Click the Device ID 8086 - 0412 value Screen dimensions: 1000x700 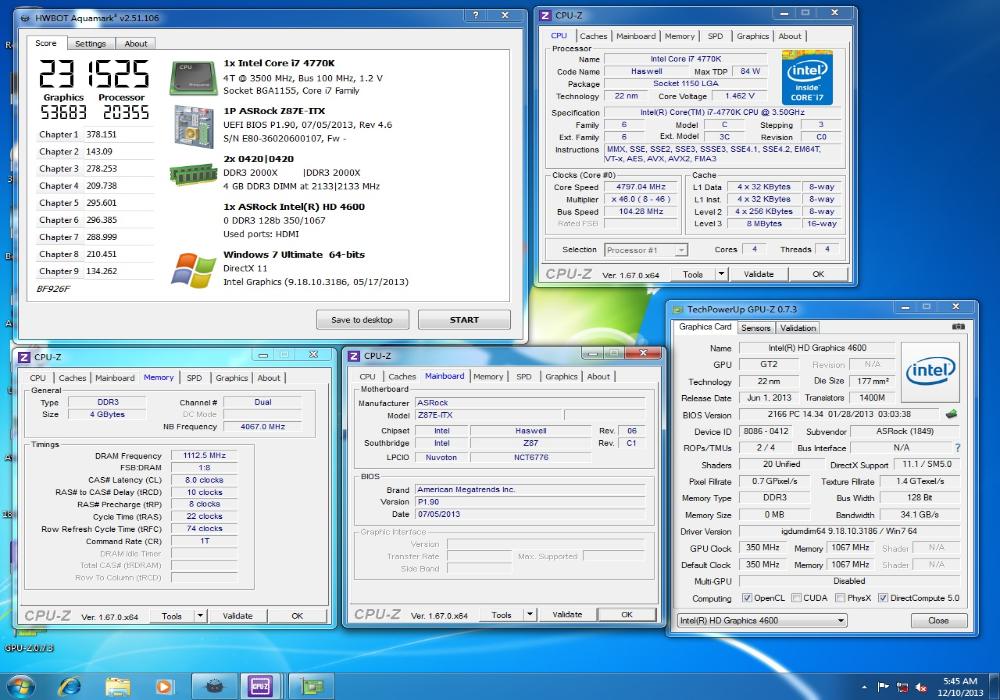766,431
